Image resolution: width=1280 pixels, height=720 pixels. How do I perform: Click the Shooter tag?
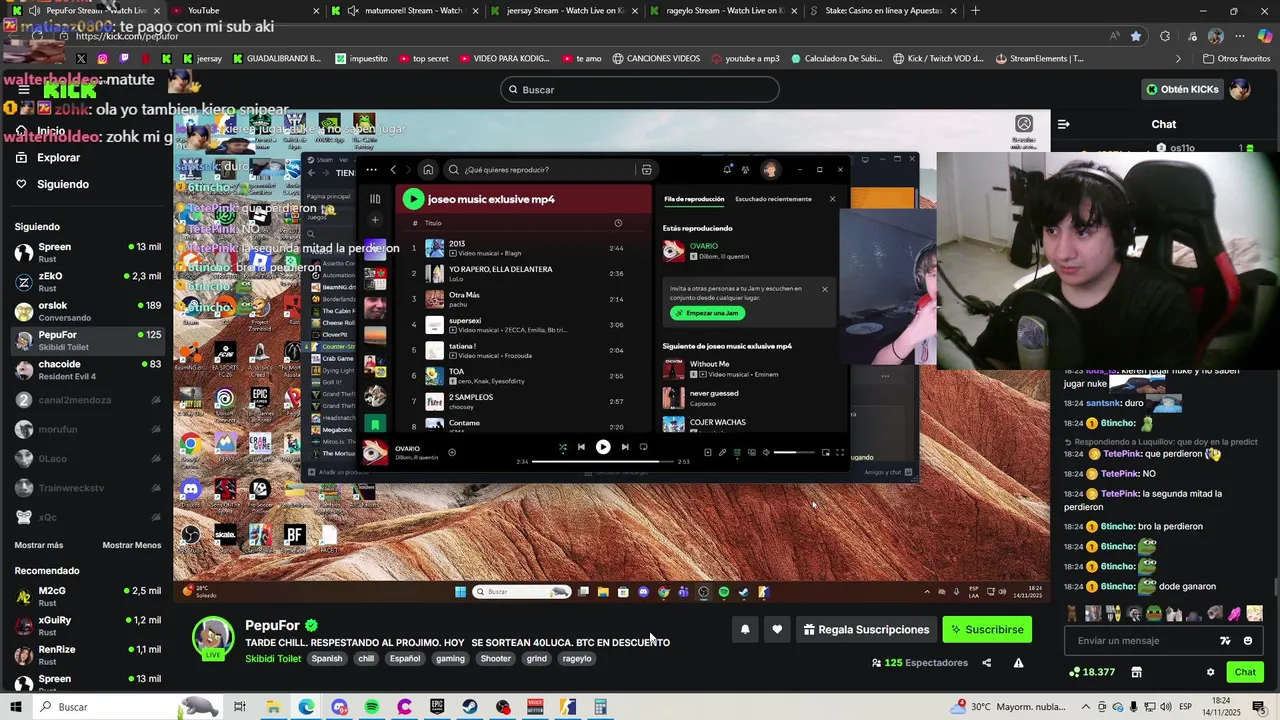pos(496,659)
